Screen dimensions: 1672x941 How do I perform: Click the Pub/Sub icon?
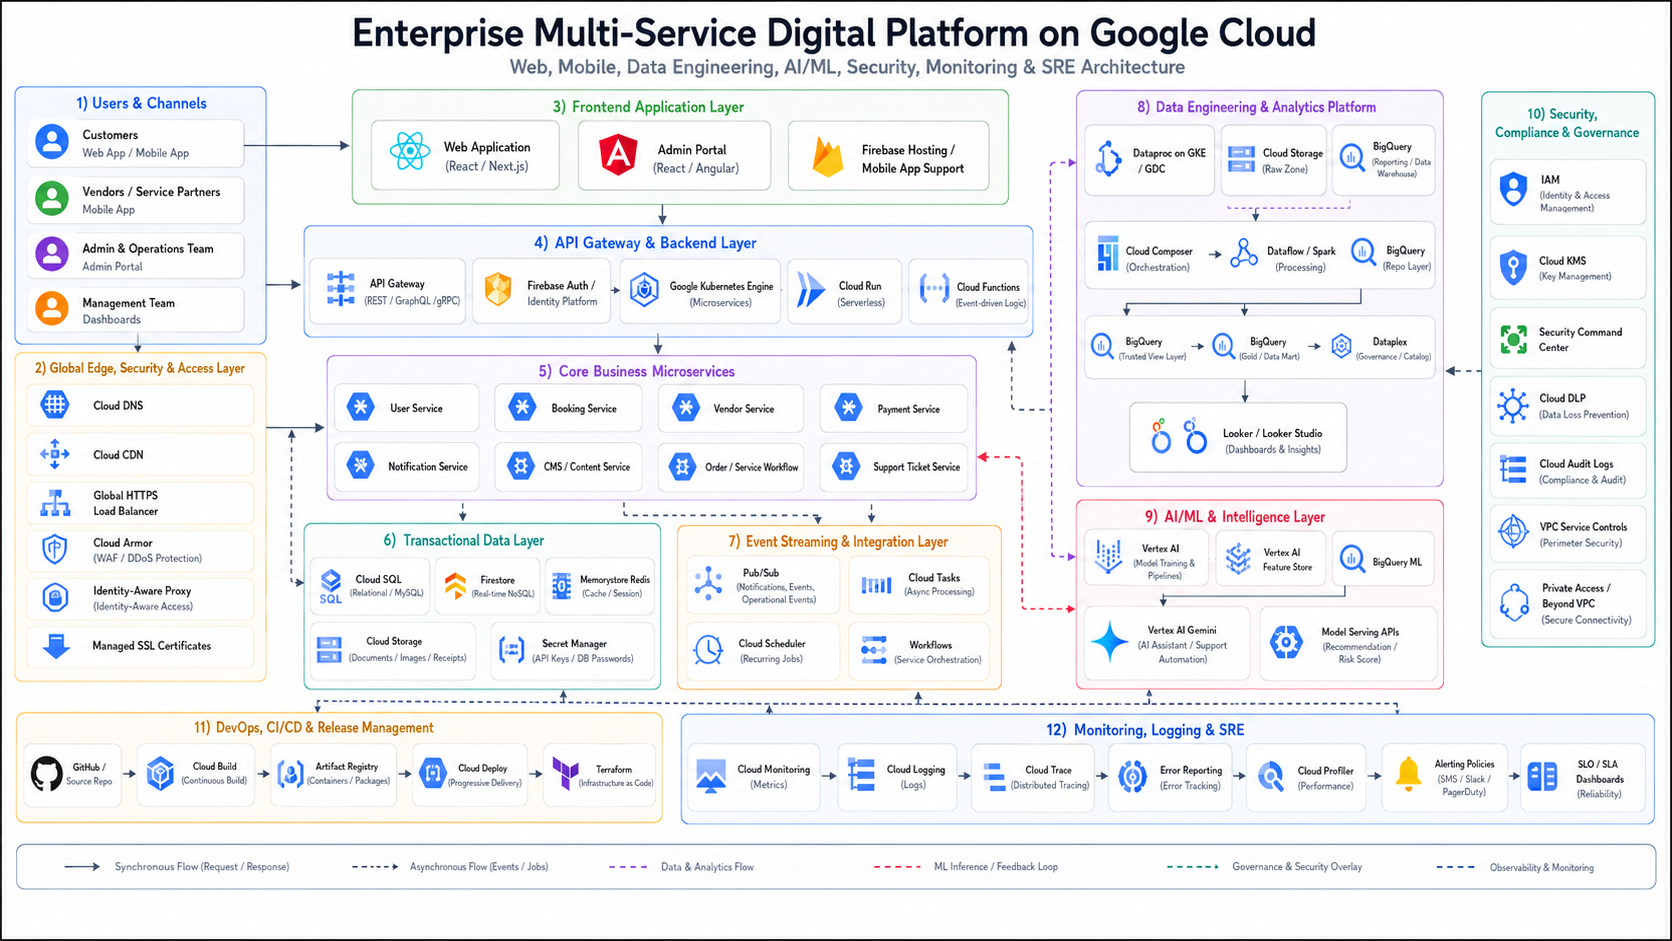click(708, 584)
